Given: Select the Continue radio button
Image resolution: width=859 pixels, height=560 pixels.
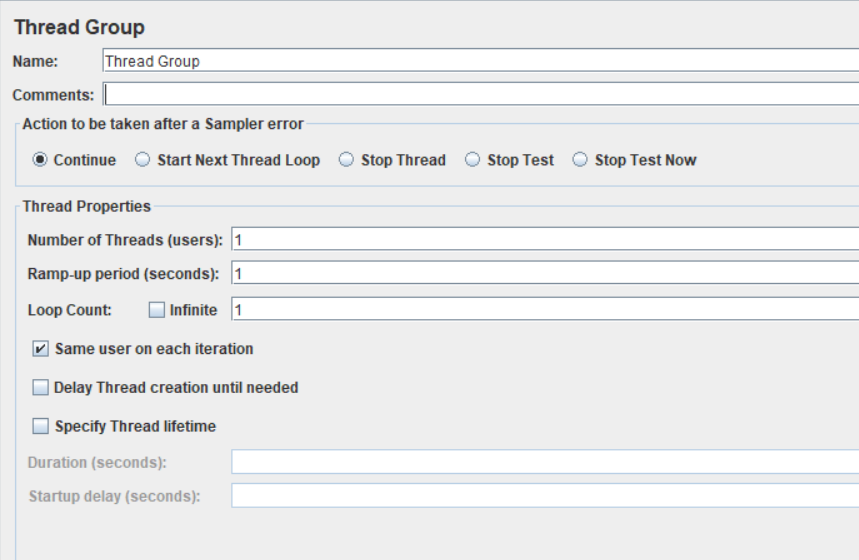Looking at the screenshot, I should coord(40,160).
